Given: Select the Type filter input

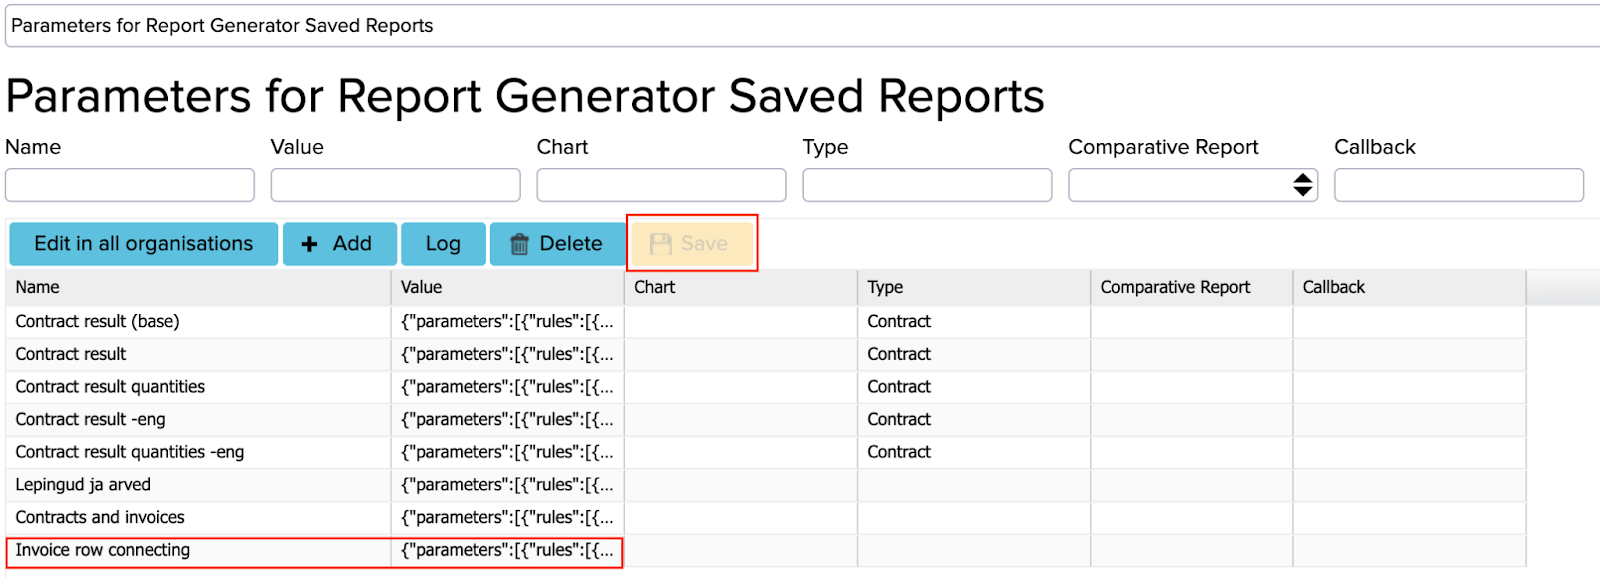Looking at the screenshot, I should pos(927,185).
